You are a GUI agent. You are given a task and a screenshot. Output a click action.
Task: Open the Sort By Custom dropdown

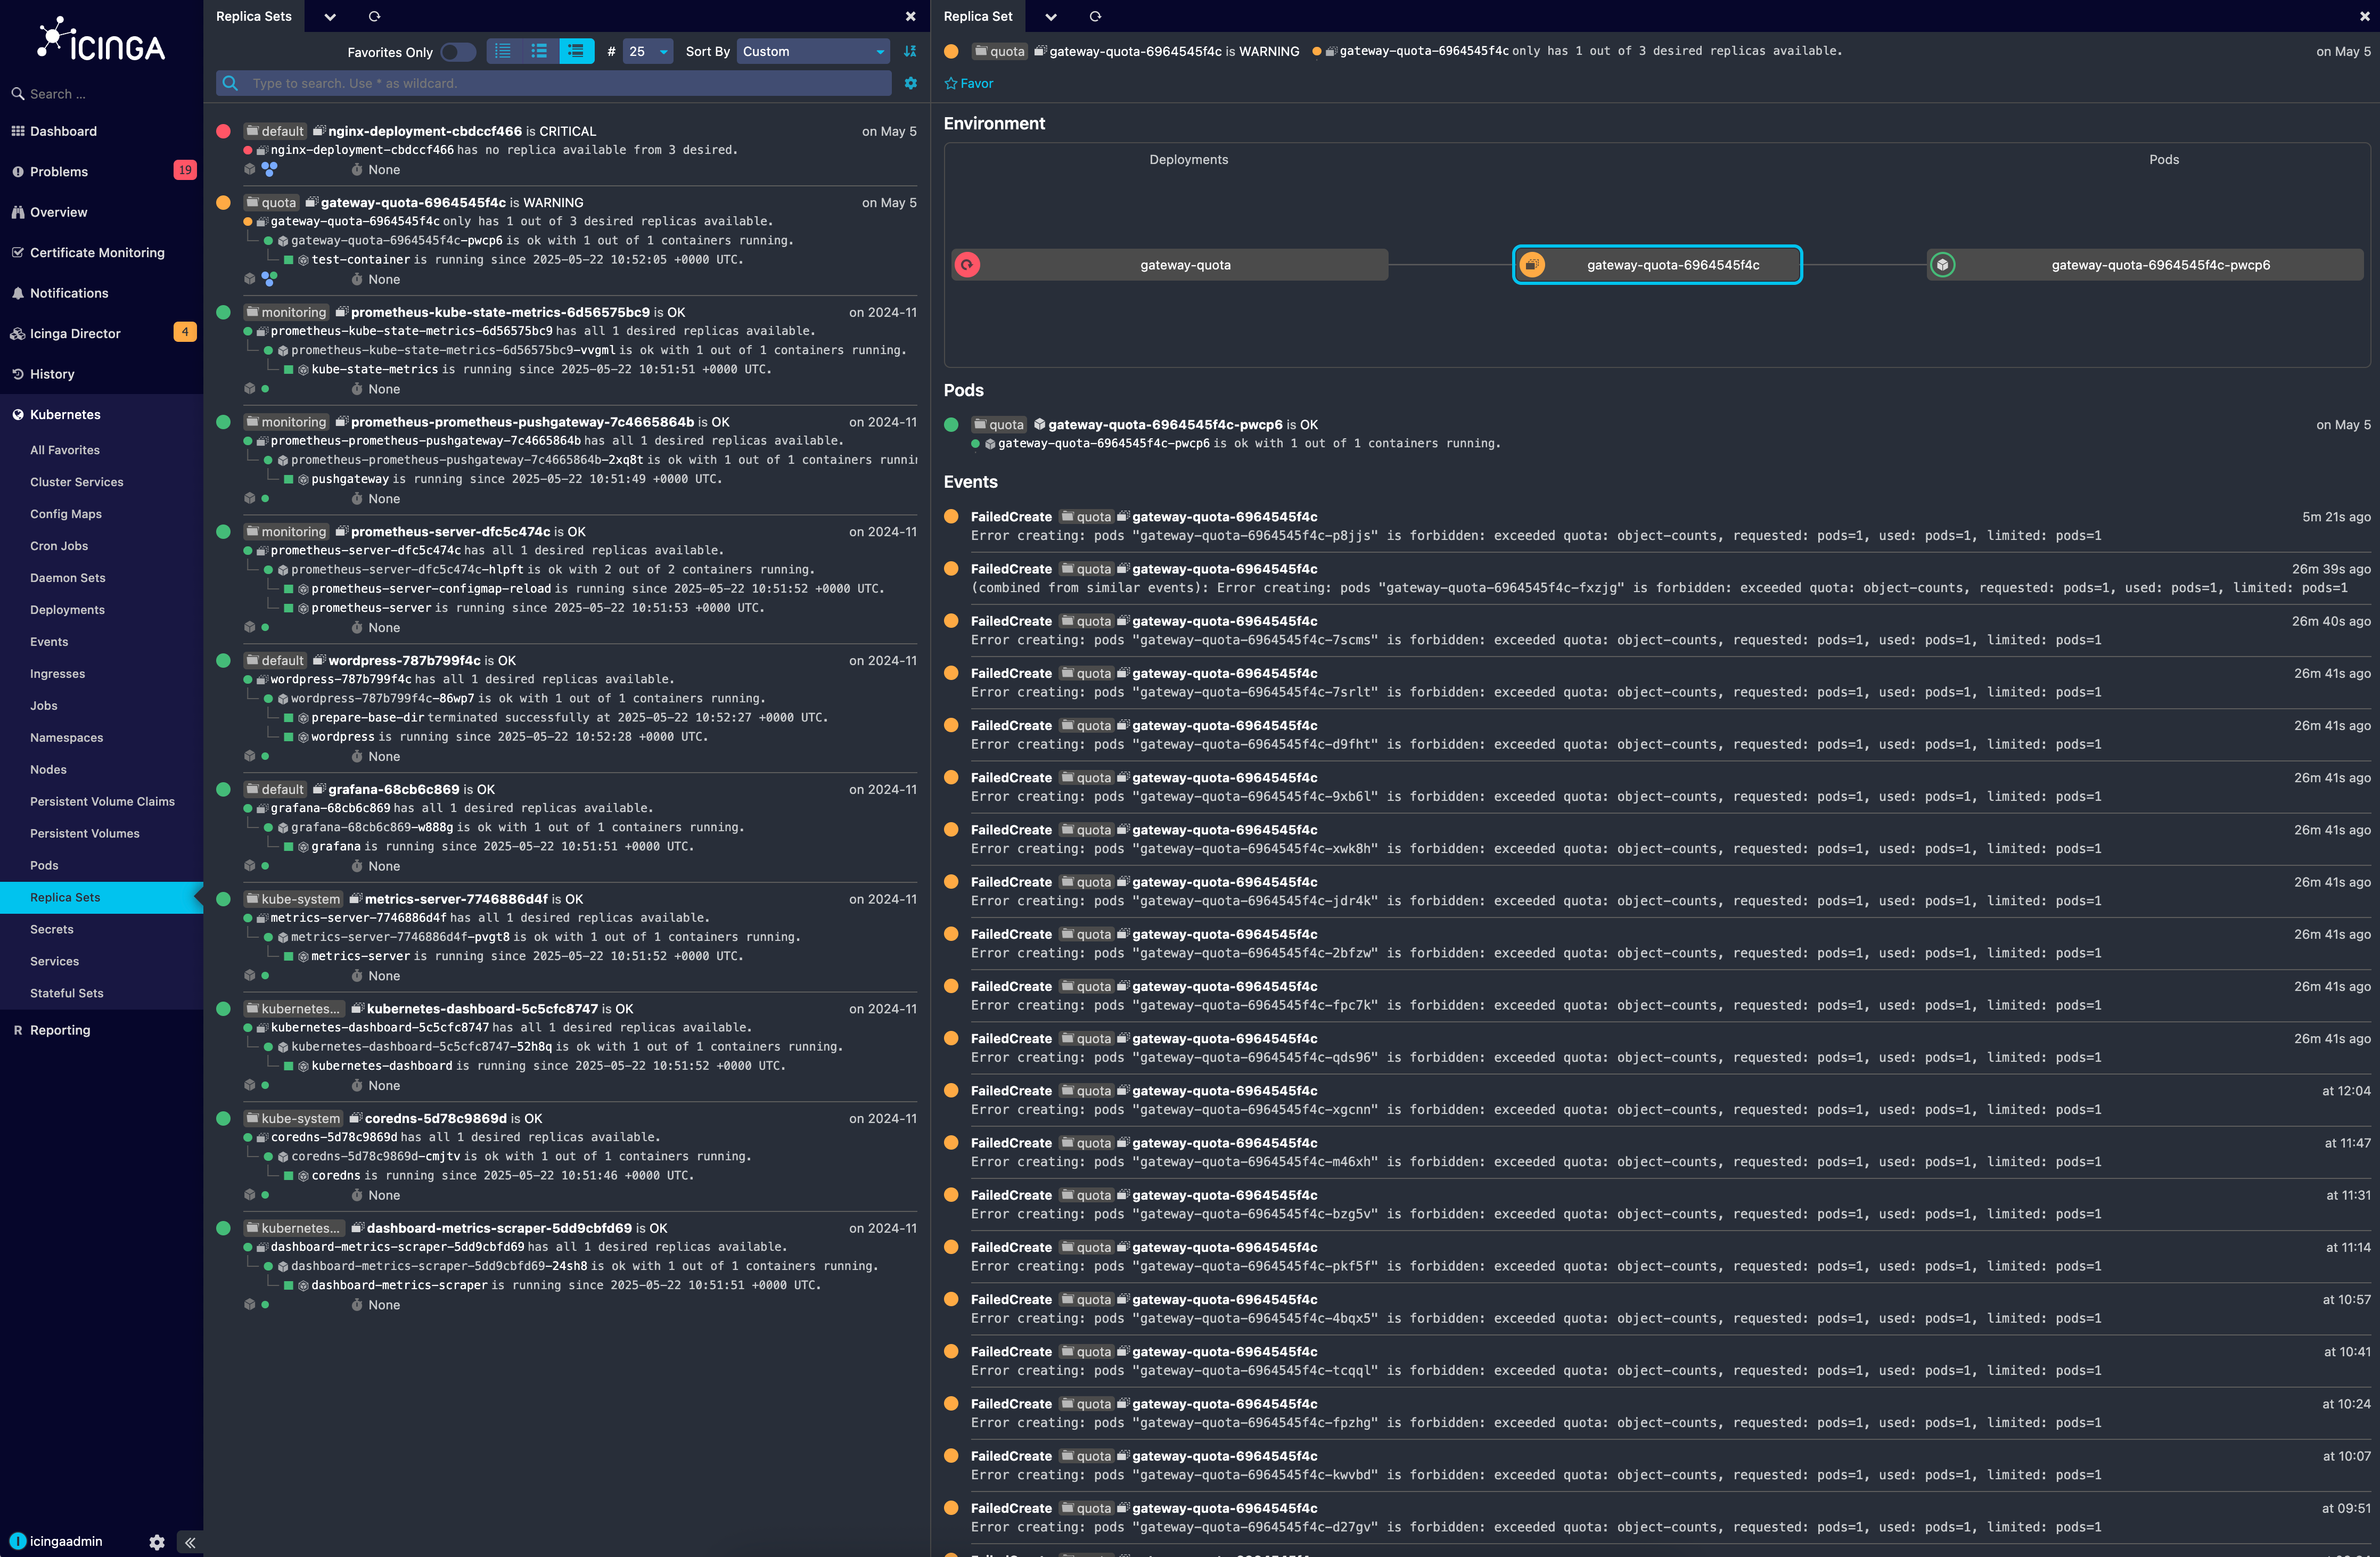click(813, 51)
